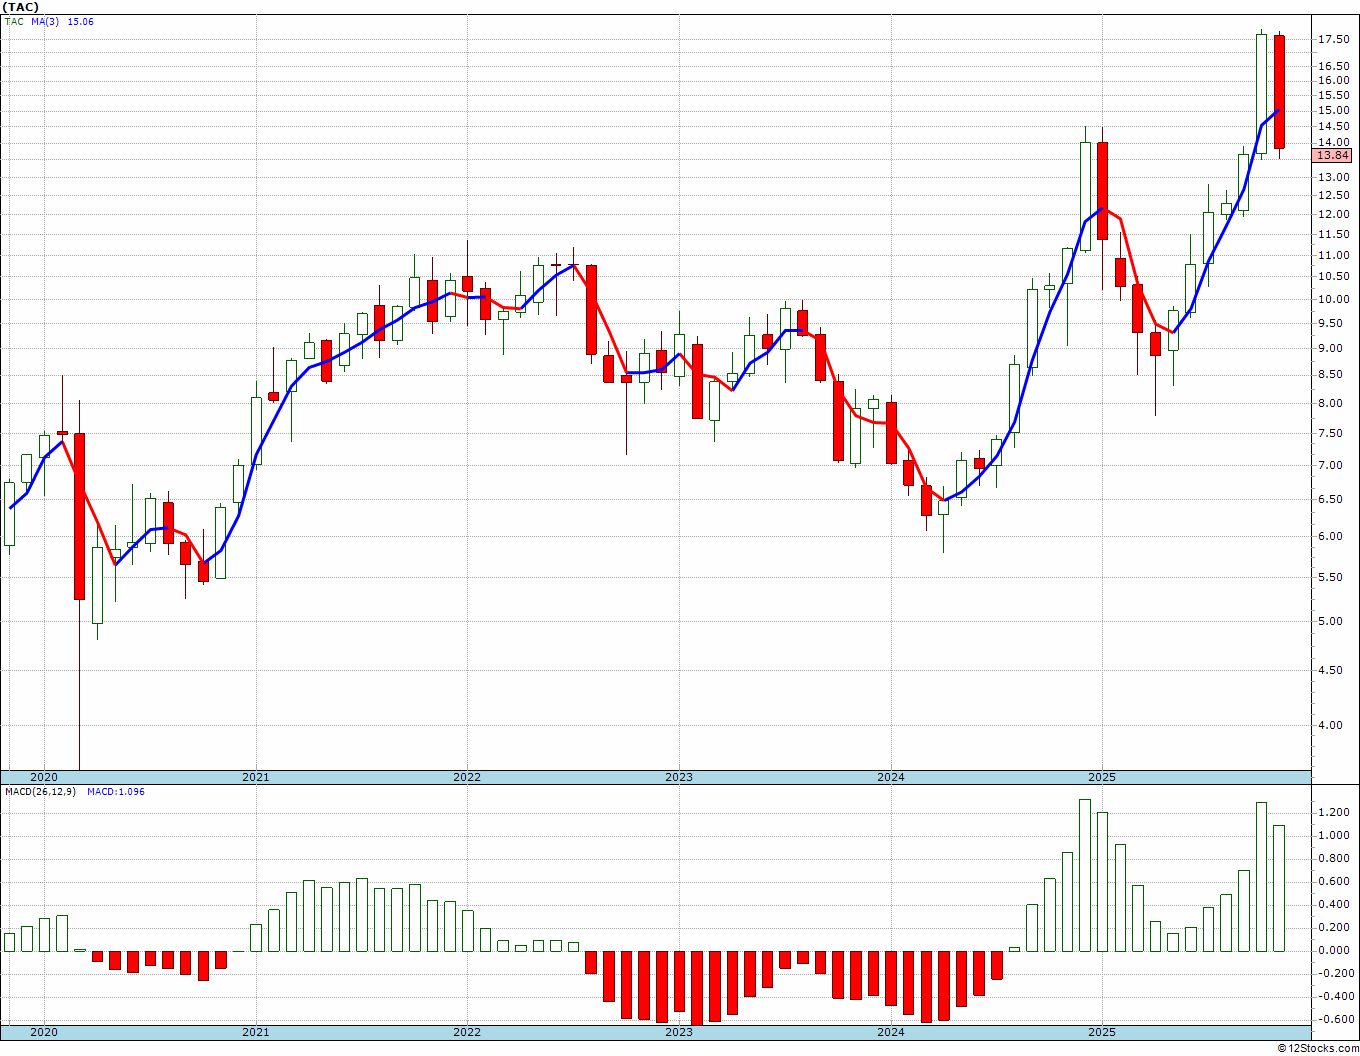
Task: Click the 13.00 price axis label
Action: 1333,177
